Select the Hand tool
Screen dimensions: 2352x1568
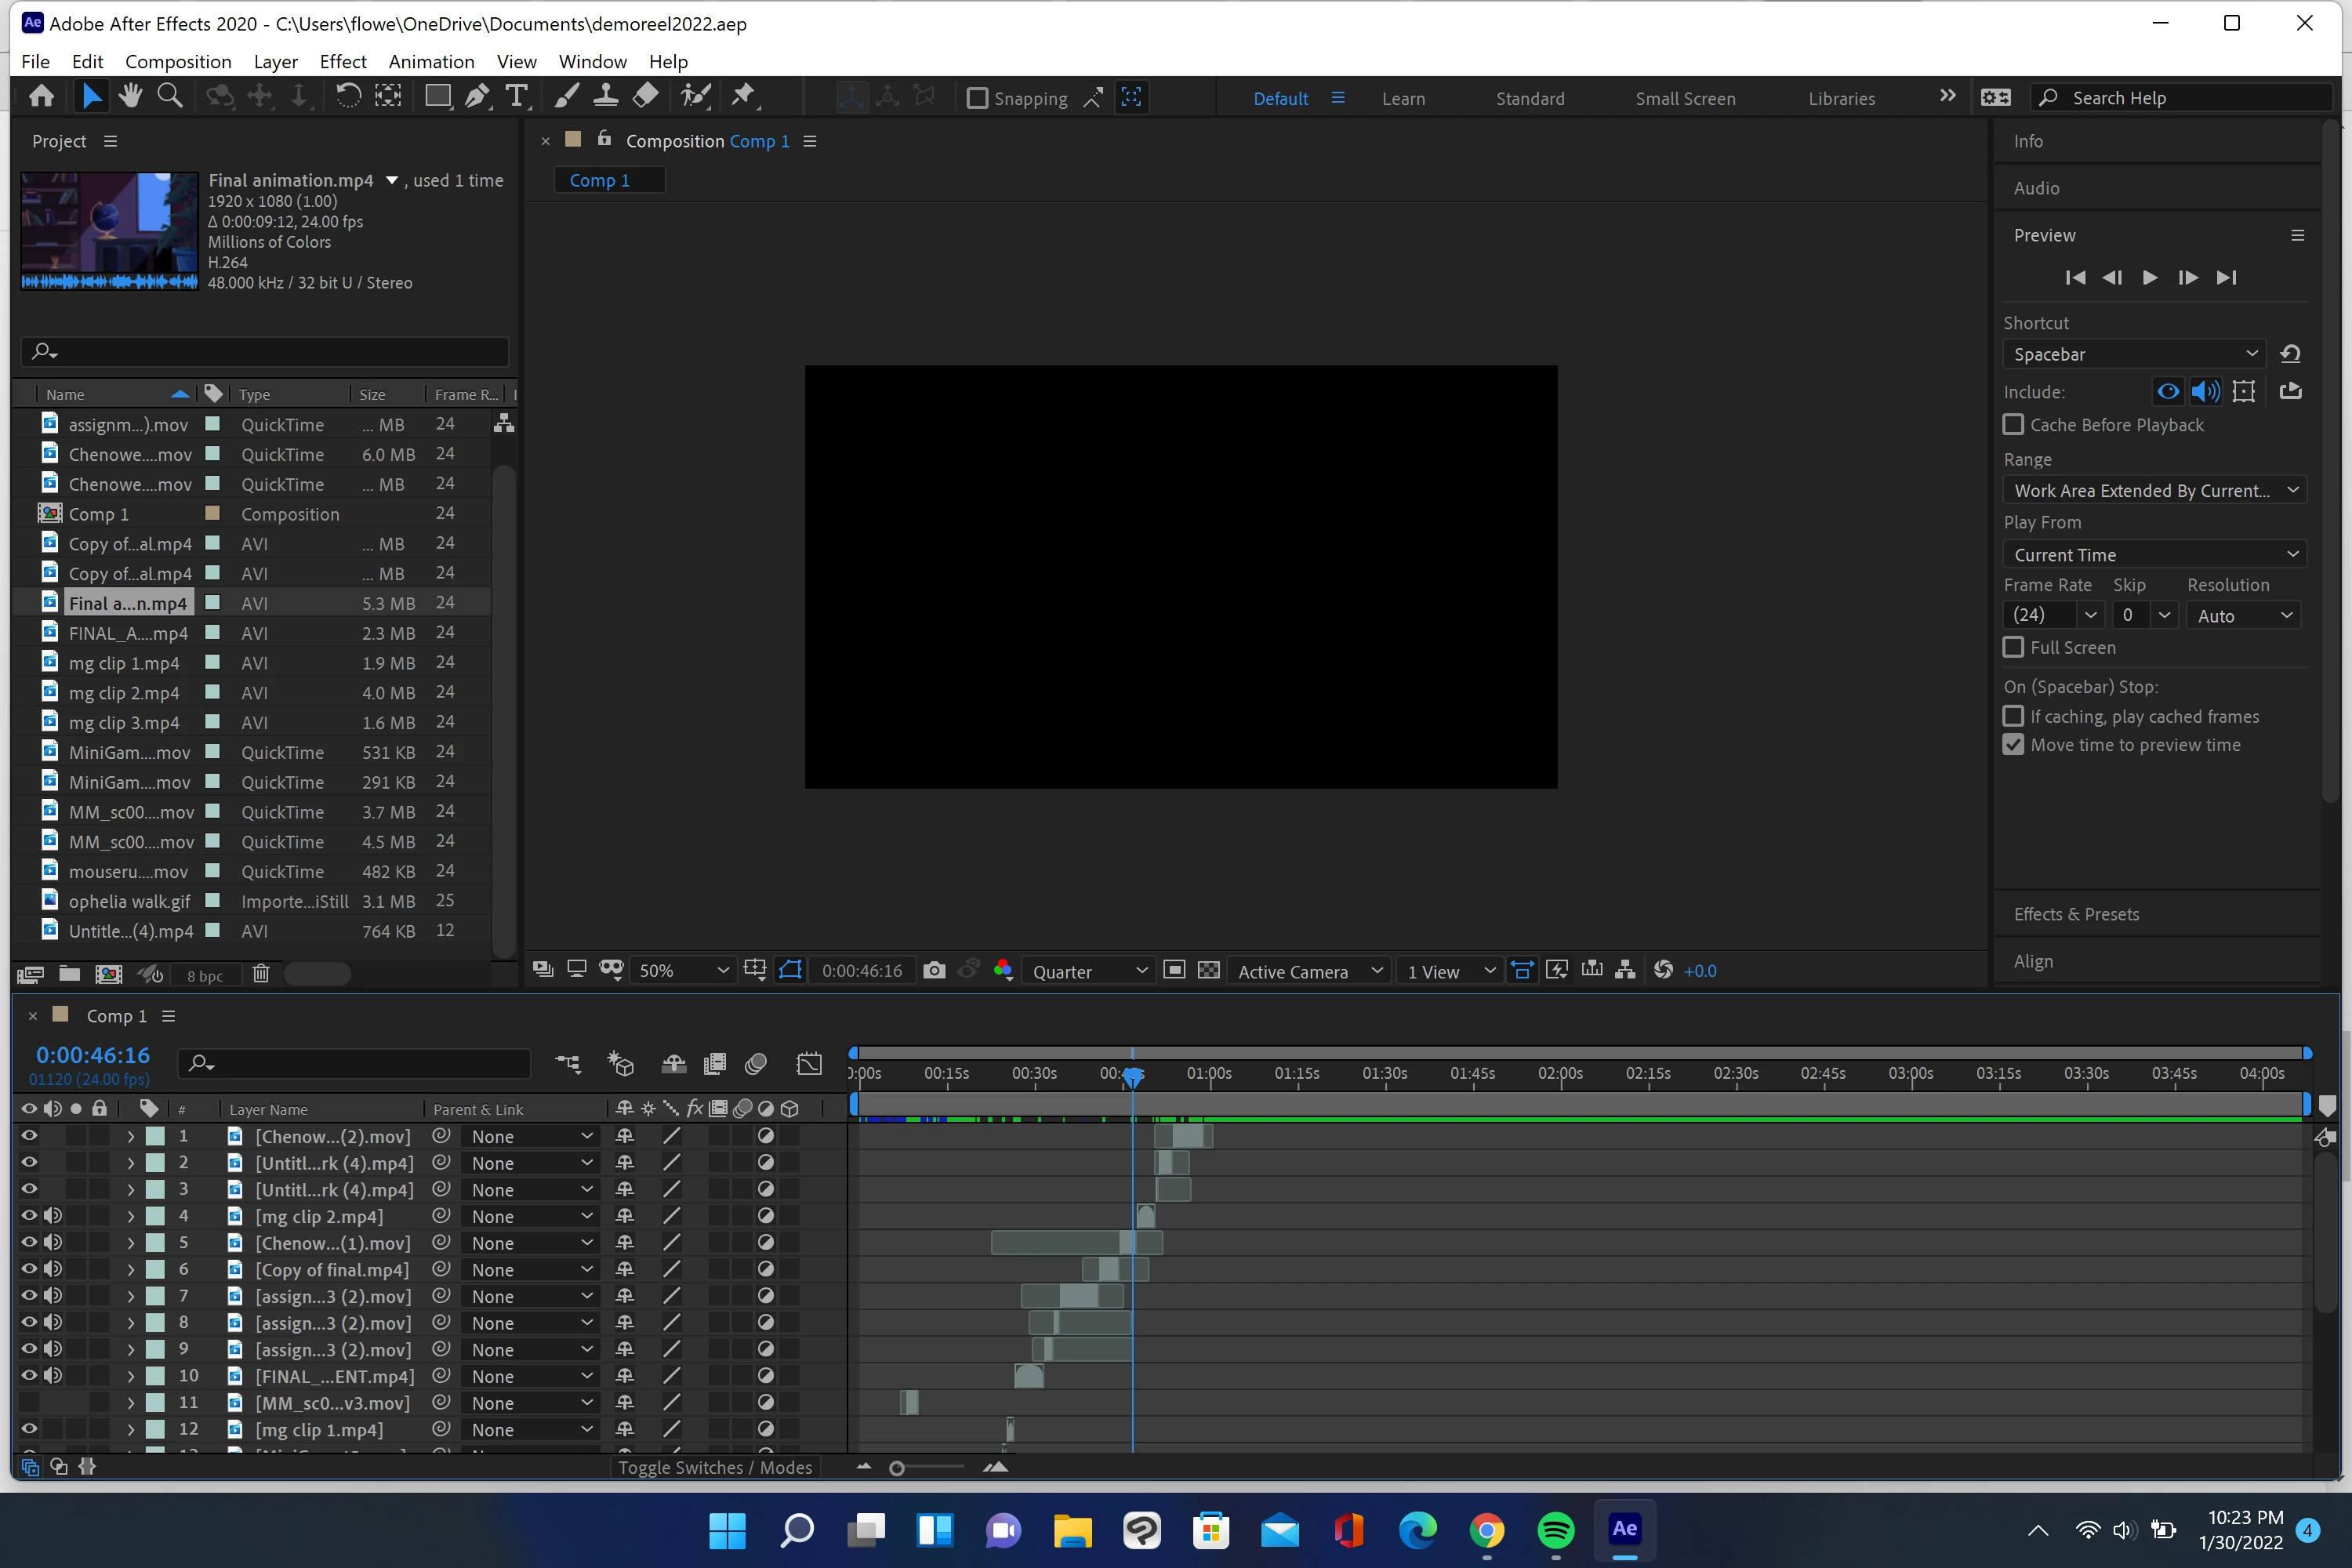[130, 96]
